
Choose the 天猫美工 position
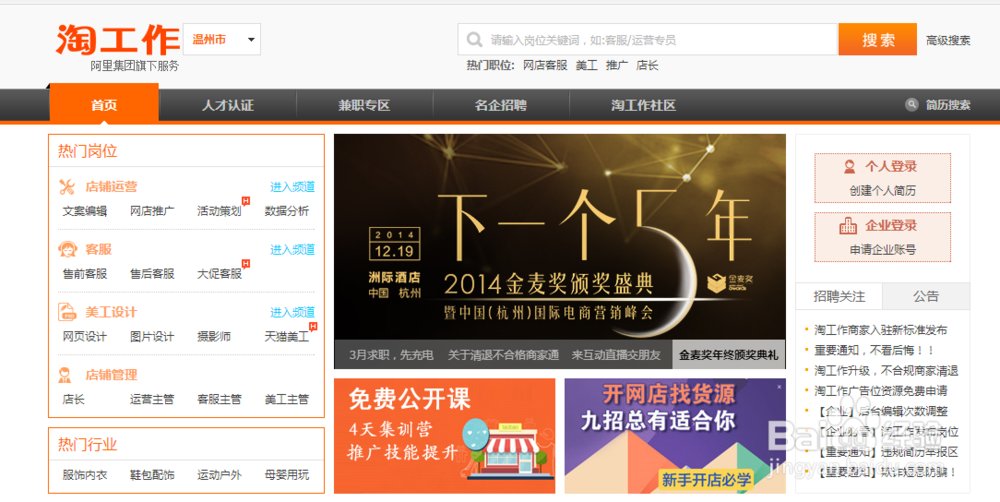tap(287, 336)
